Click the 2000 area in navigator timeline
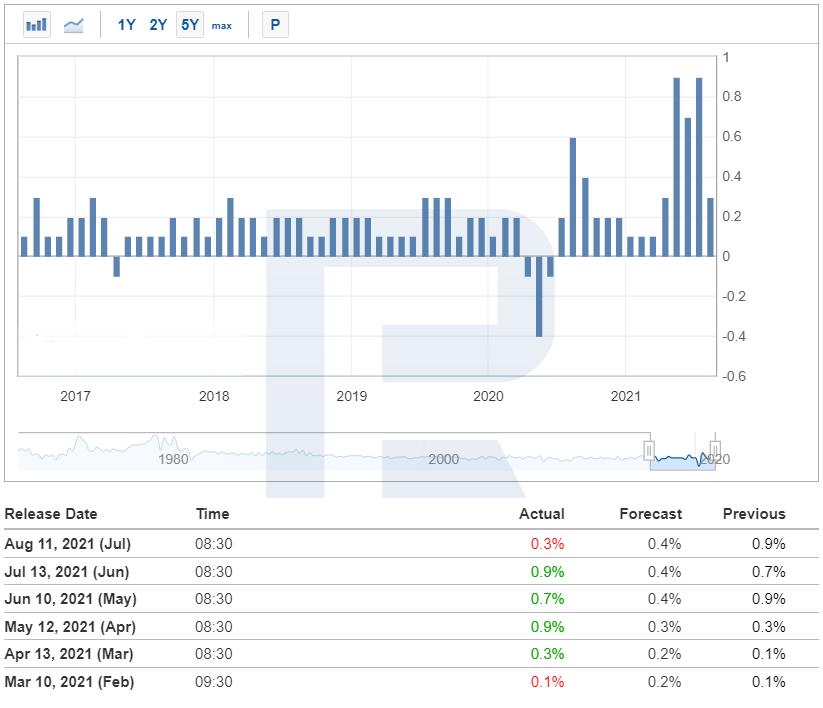This screenshot has height=708, width=823. tap(444, 459)
